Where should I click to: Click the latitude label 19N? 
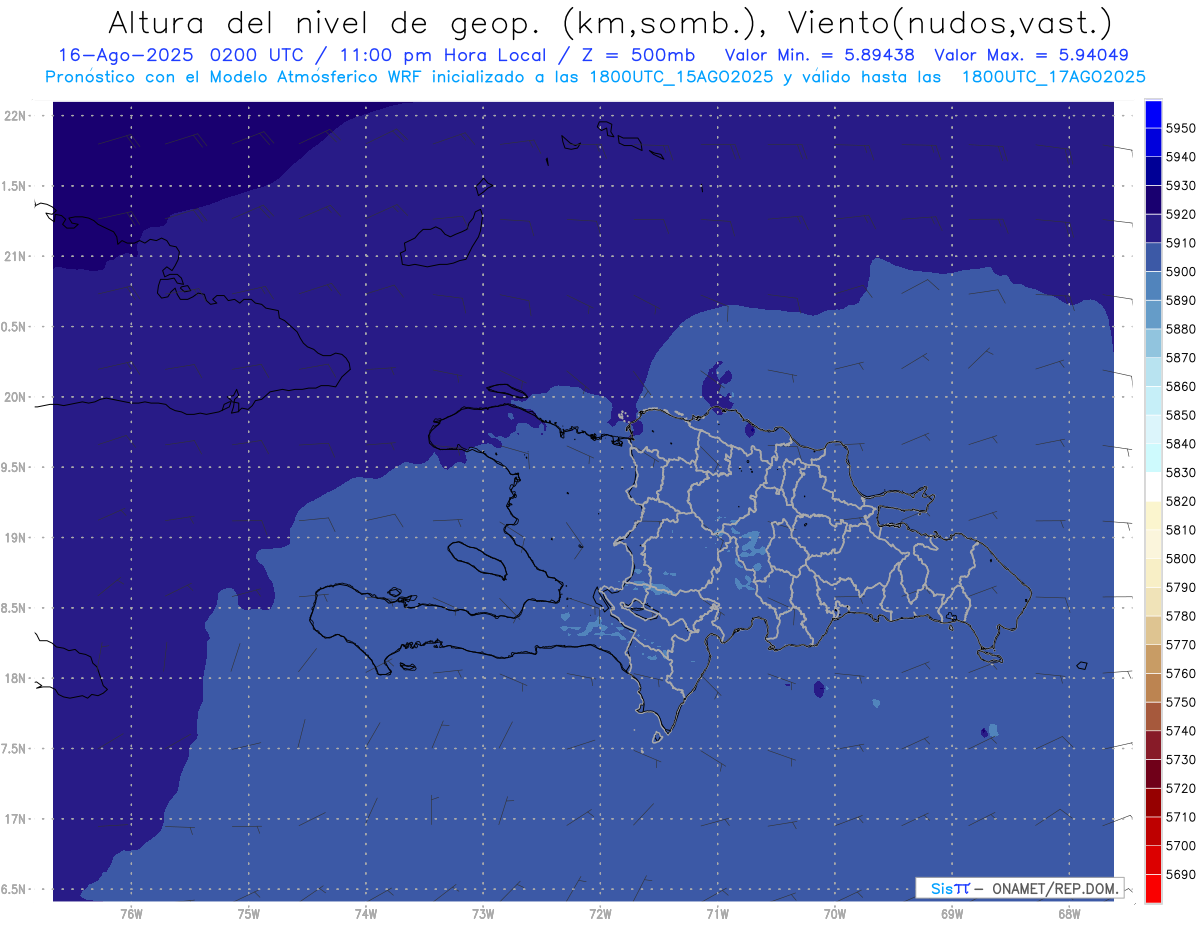15,538
